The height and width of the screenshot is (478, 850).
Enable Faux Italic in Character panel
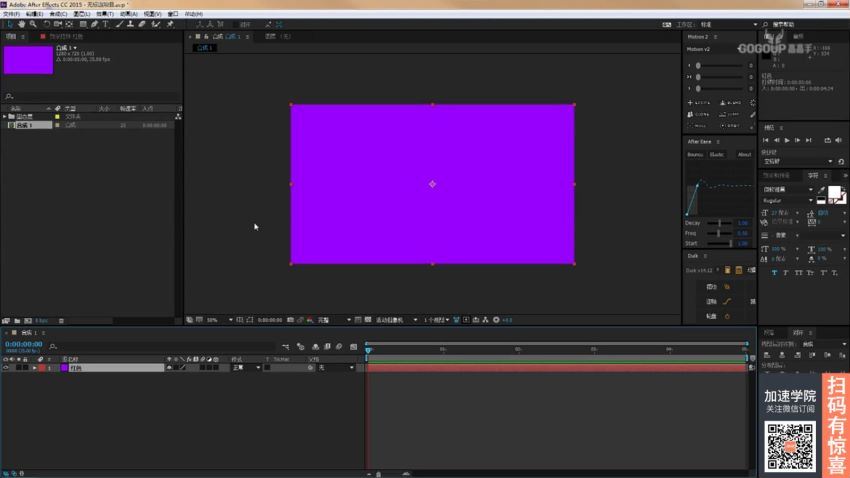pos(785,273)
